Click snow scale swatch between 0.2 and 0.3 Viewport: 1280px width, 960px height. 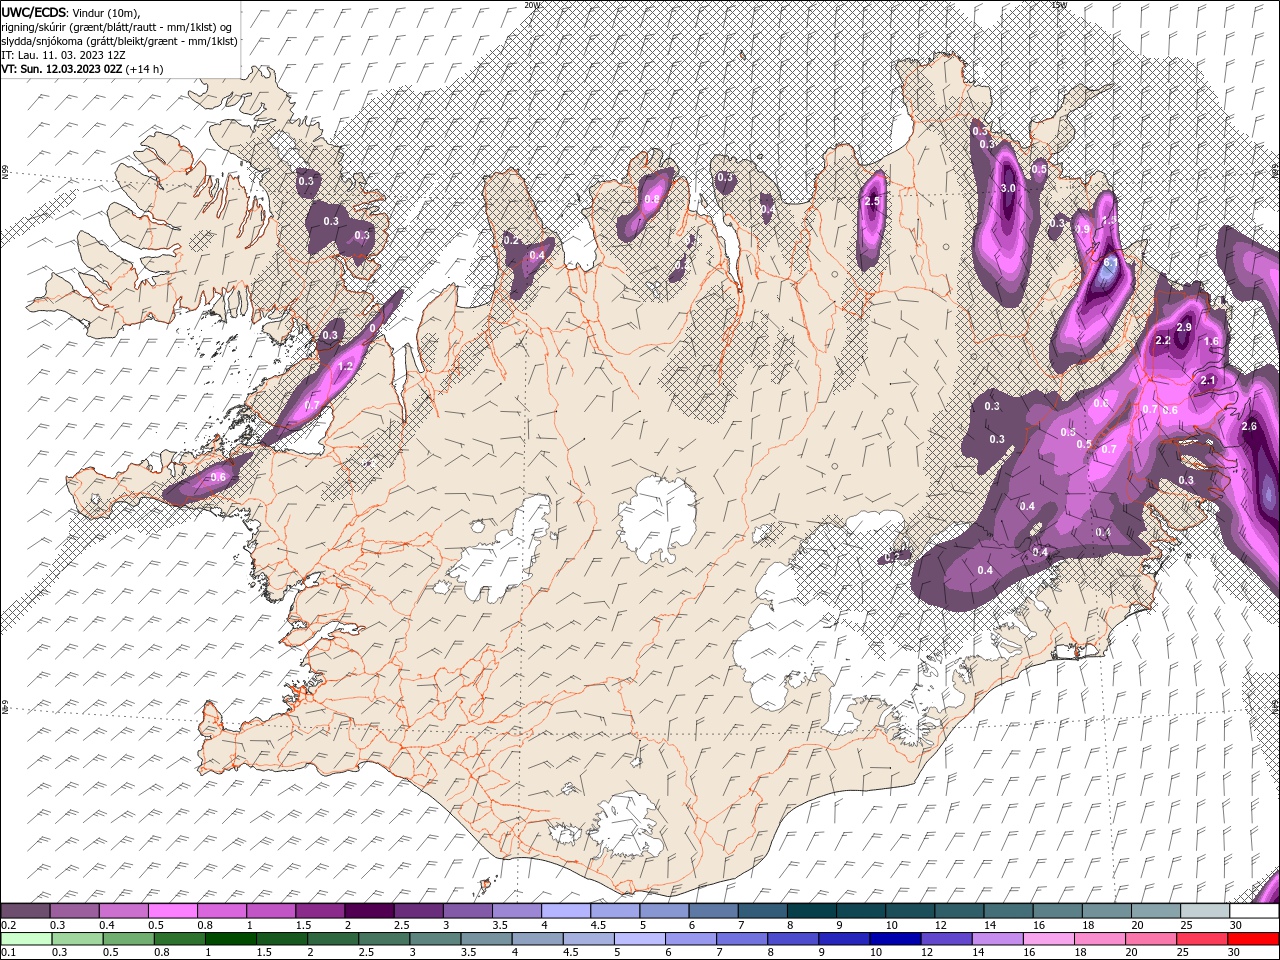[x=26, y=911]
